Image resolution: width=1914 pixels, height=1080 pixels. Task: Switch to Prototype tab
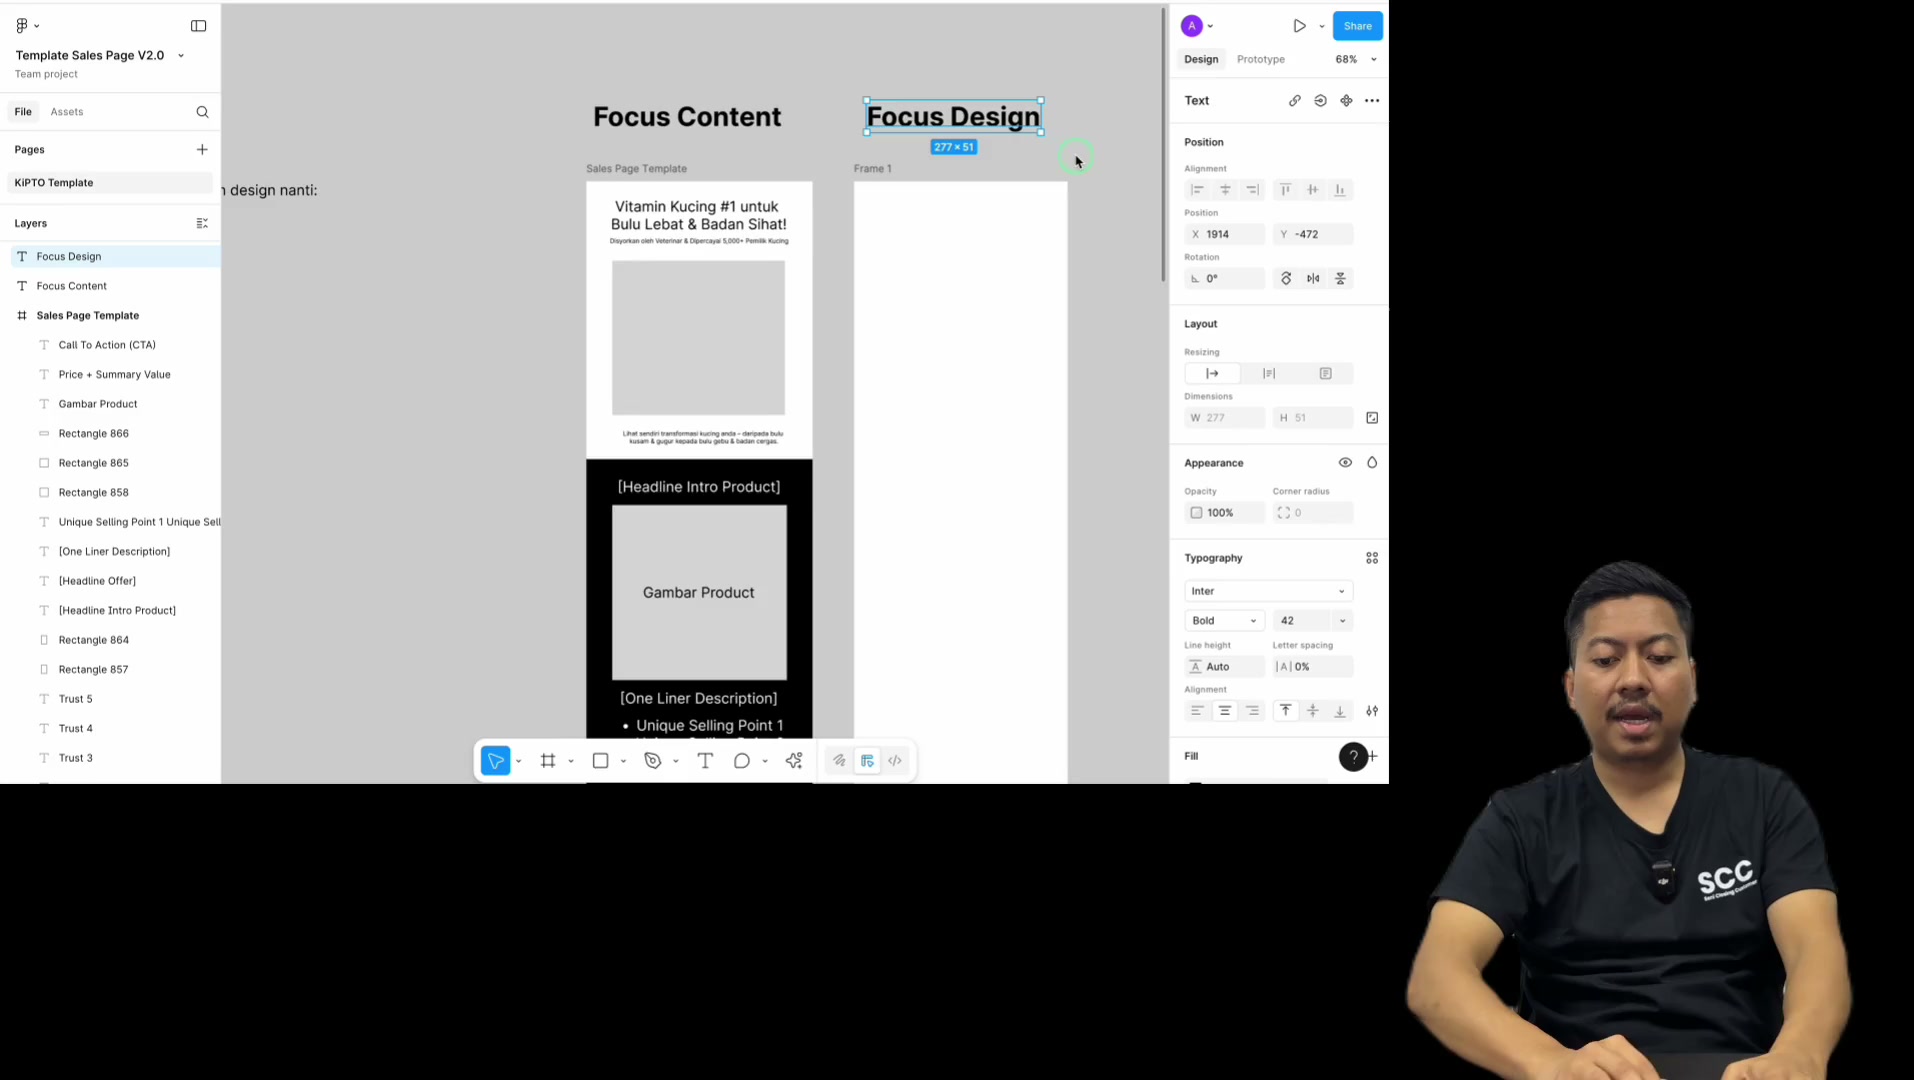[x=1260, y=60]
